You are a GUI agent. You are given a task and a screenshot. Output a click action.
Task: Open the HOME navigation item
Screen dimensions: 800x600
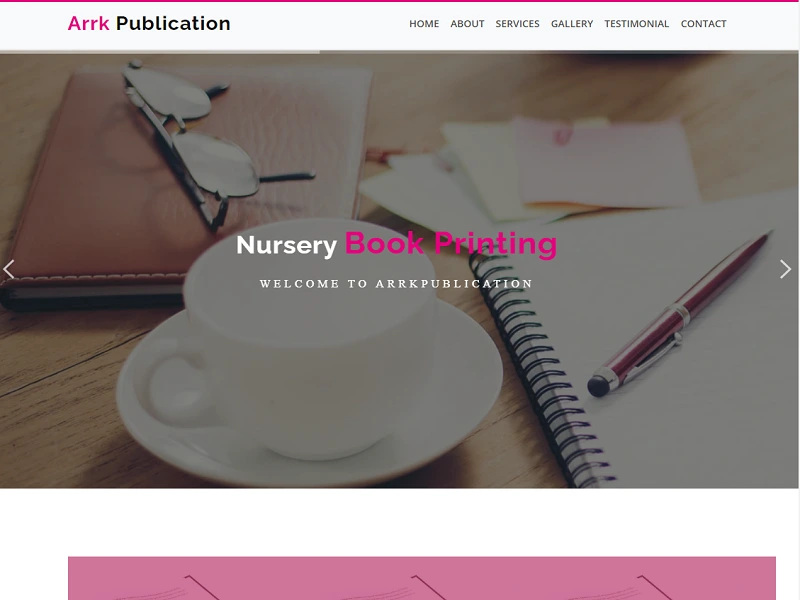[x=424, y=23]
